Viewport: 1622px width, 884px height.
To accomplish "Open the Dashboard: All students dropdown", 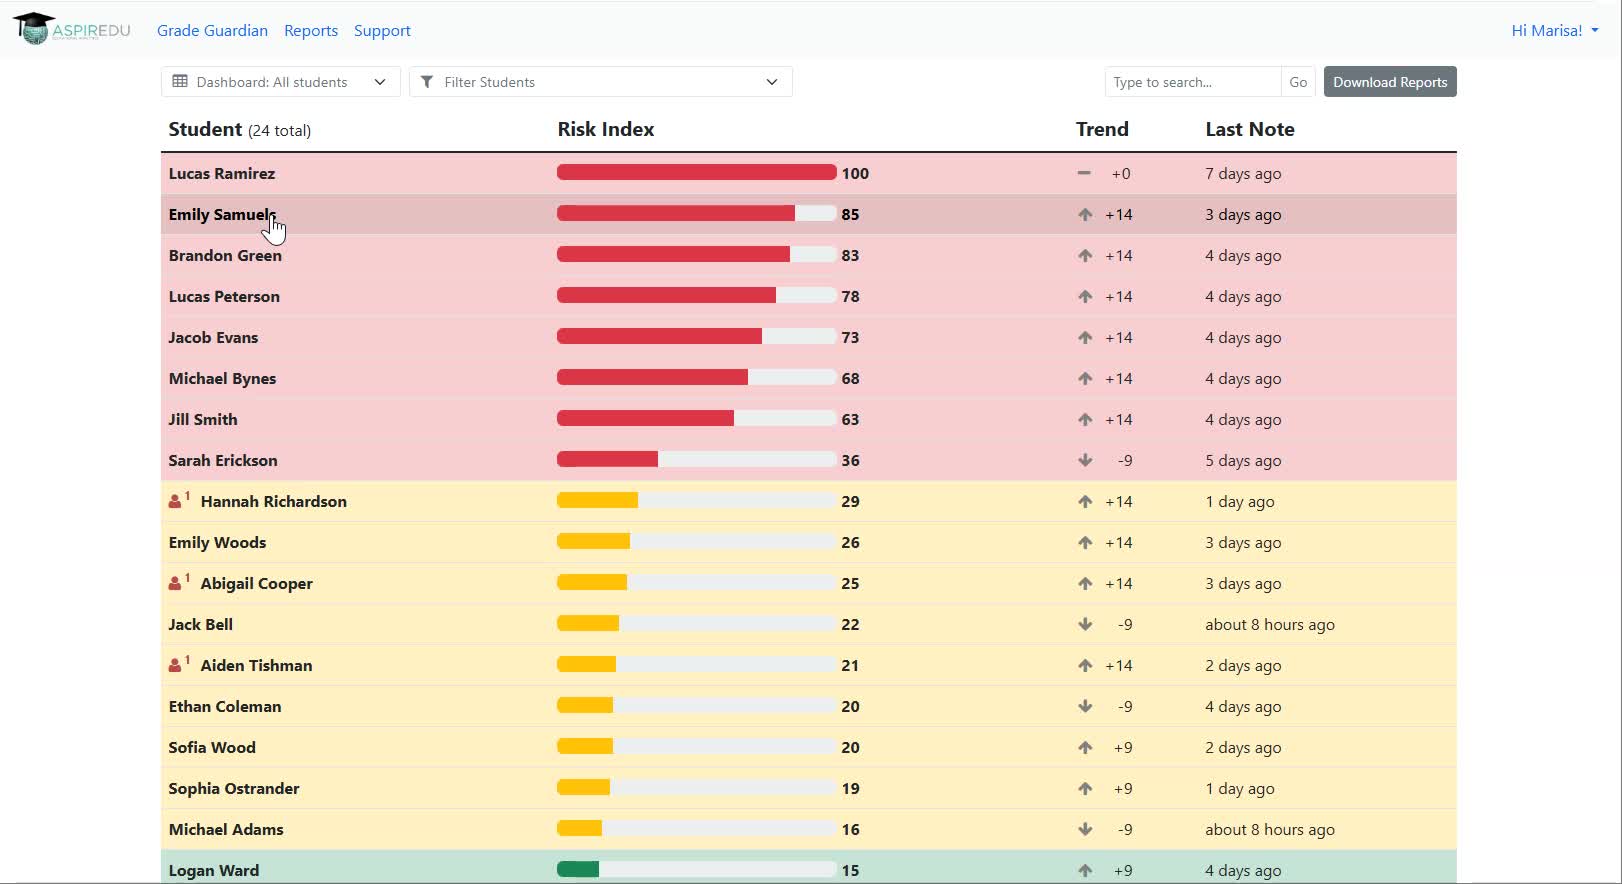I will [280, 82].
